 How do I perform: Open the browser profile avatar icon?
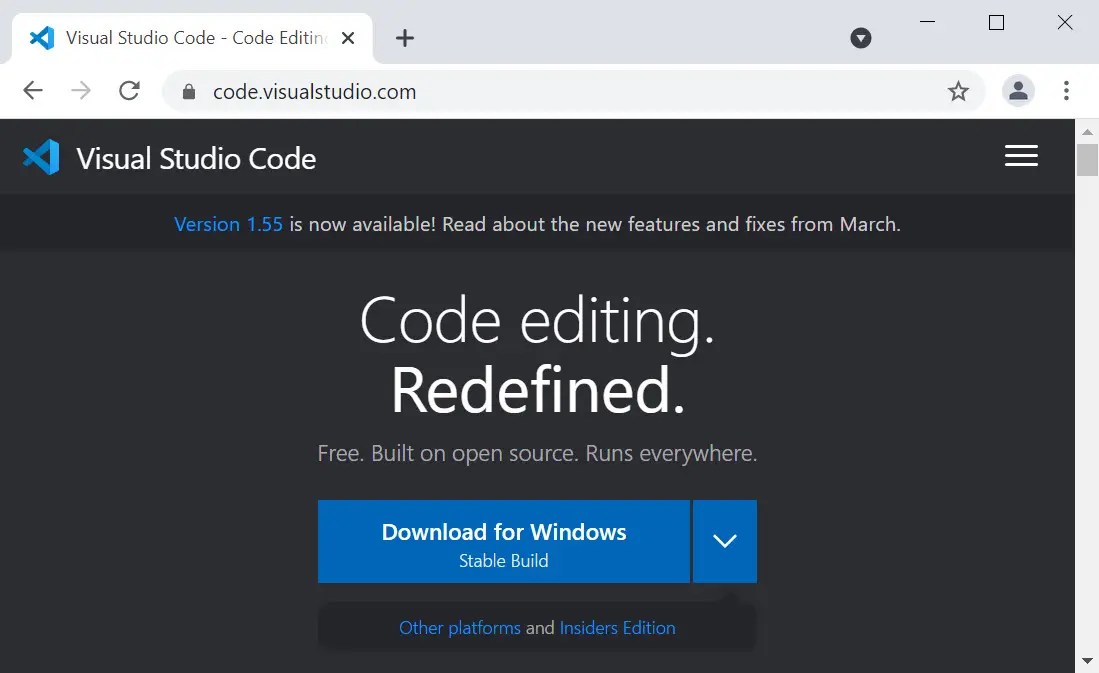pyautogui.click(x=1018, y=90)
